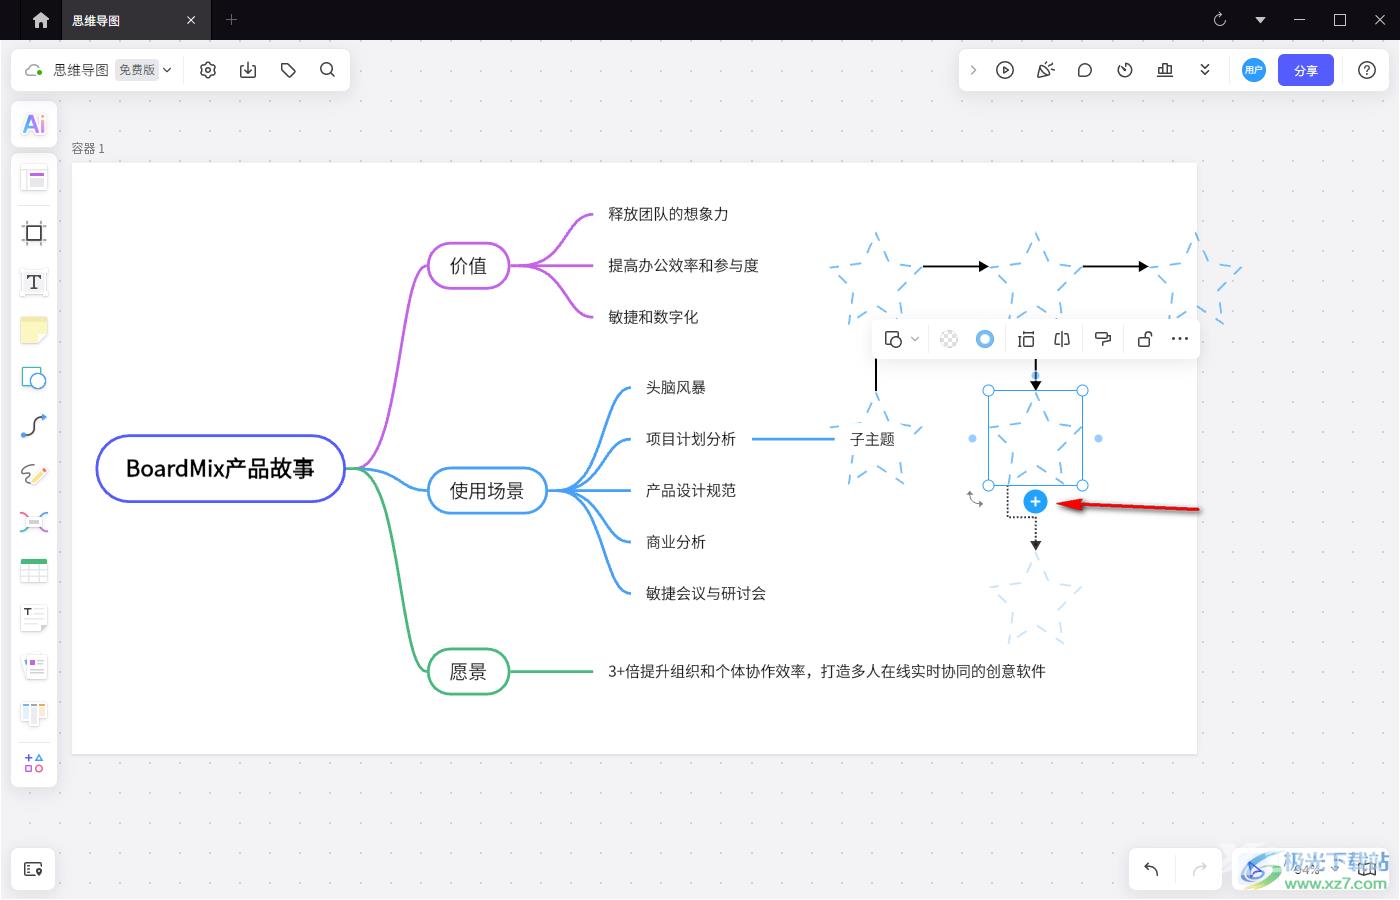Select the 项目计划分析 topic

[x=691, y=439]
